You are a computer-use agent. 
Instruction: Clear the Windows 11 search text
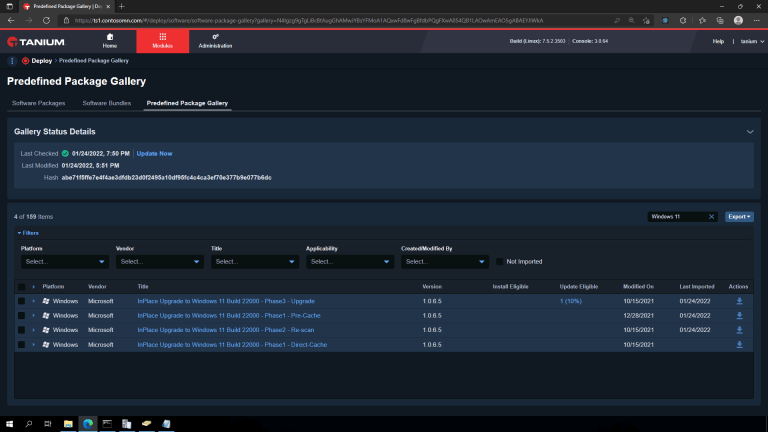click(711, 216)
